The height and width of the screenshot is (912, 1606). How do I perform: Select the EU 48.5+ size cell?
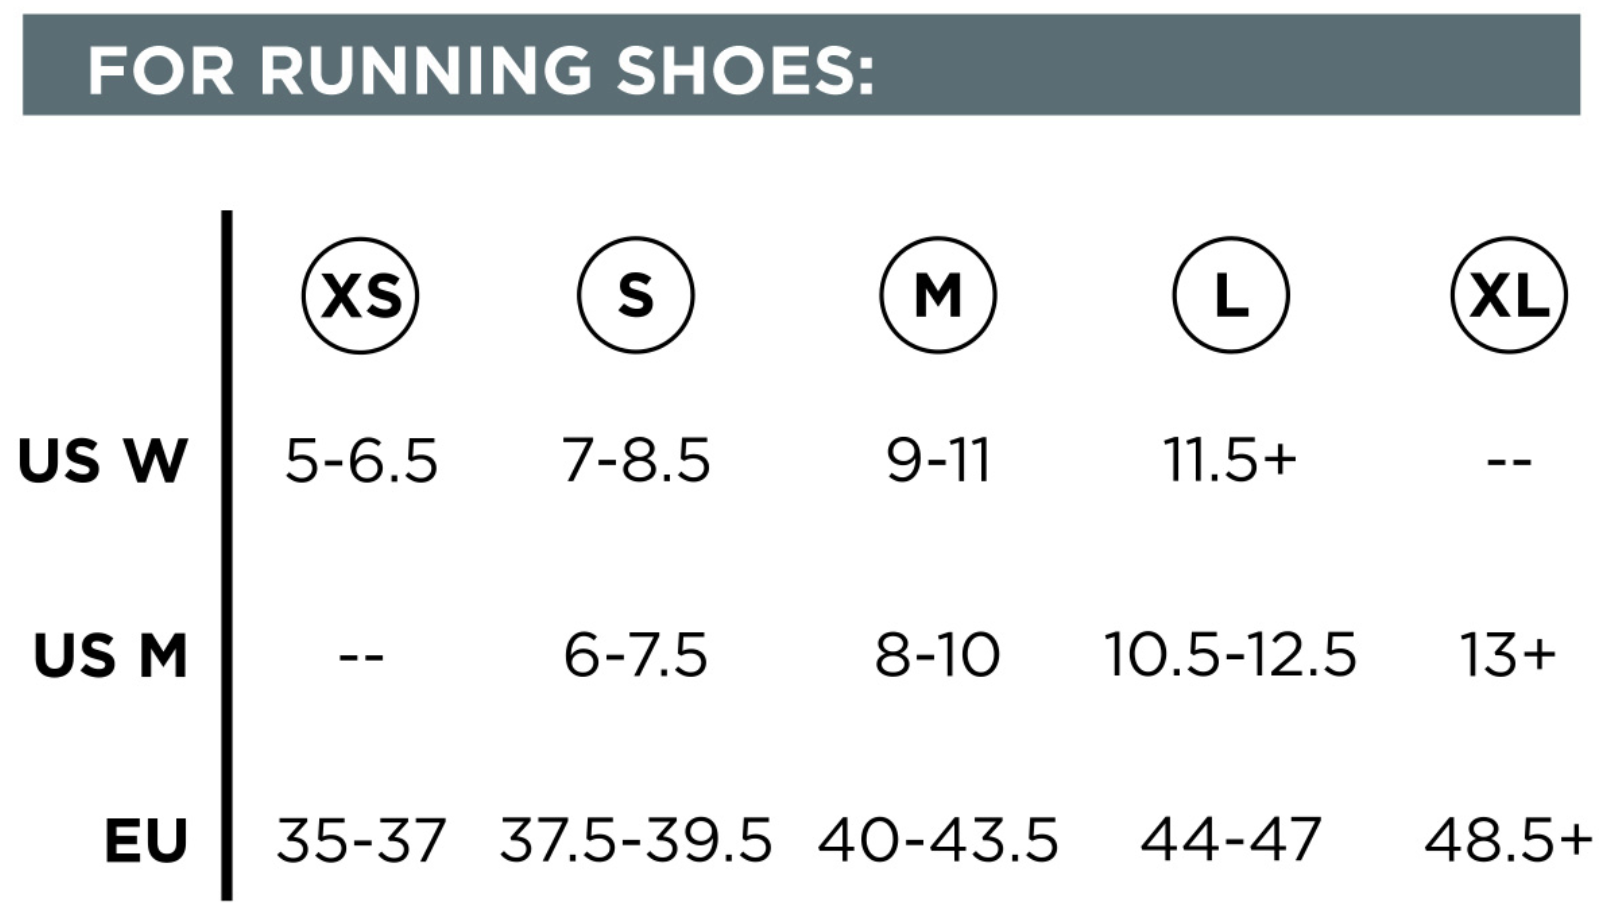click(x=1508, y=840)
